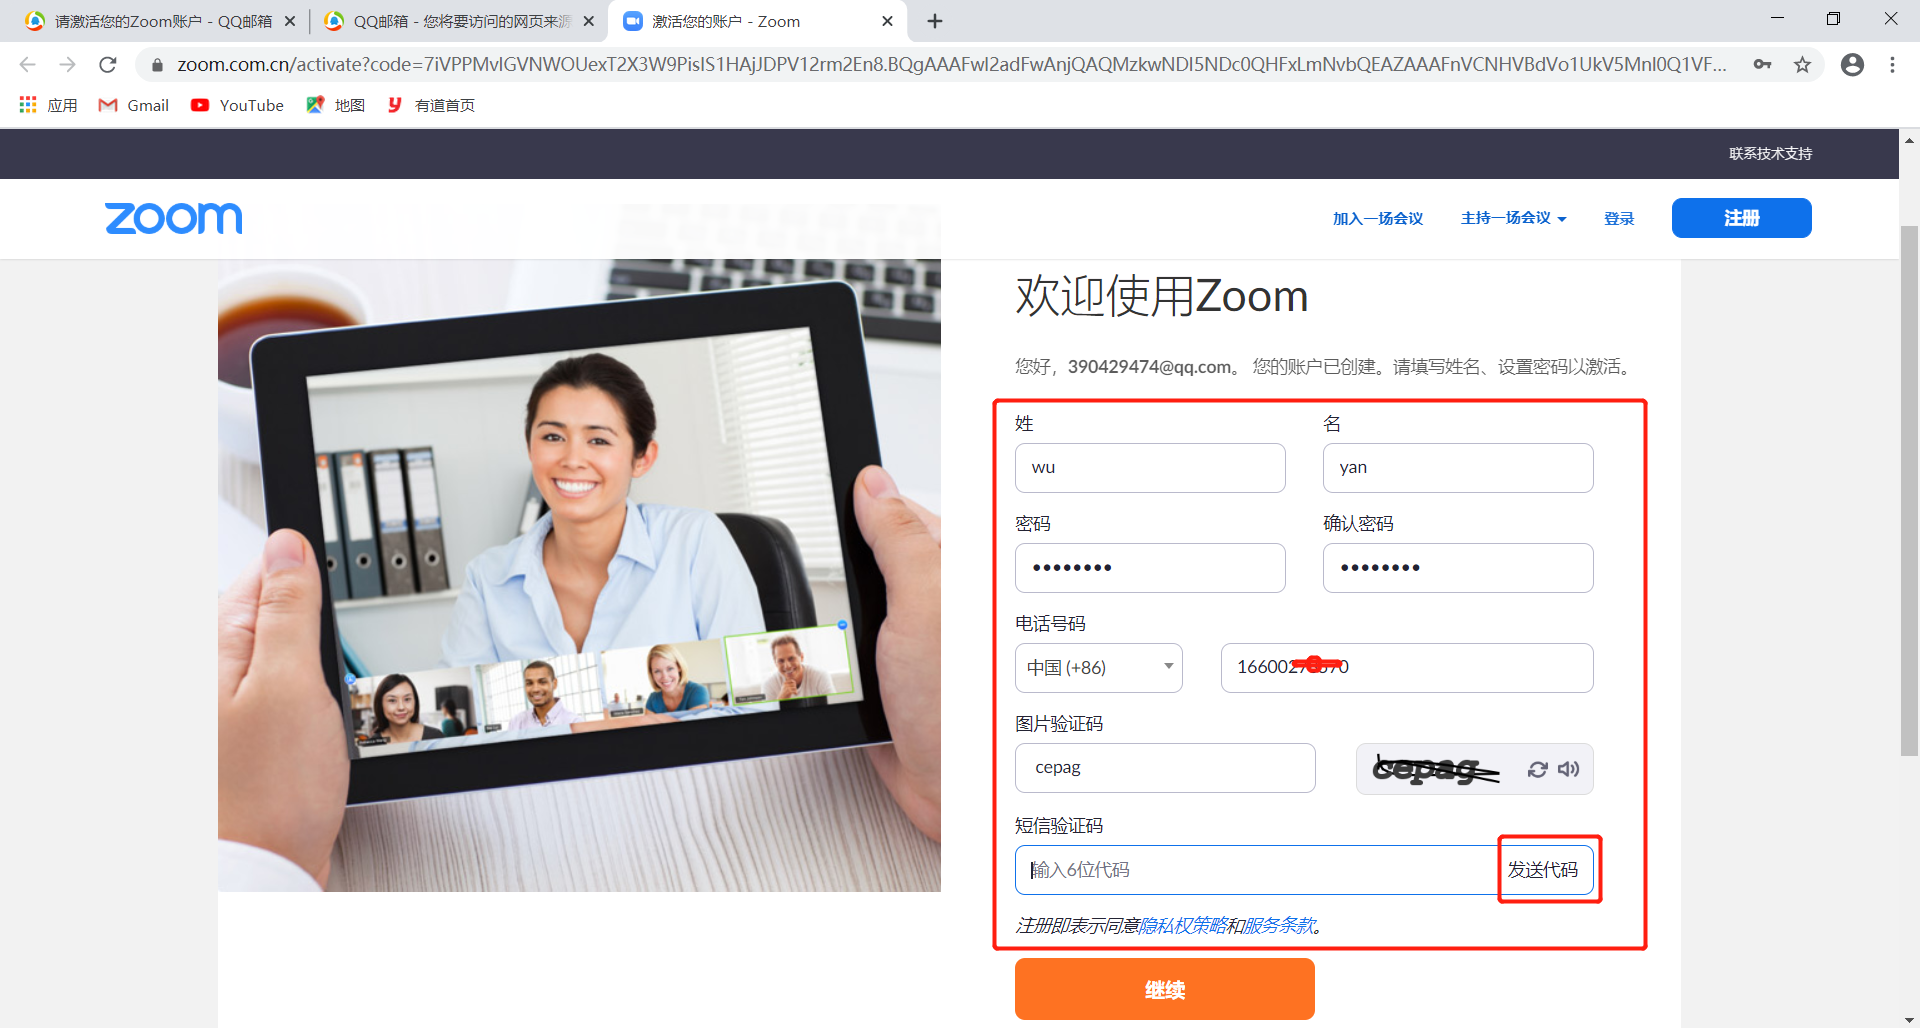
Task: Click the Zoom logo
Action: [x=174, y=218]
